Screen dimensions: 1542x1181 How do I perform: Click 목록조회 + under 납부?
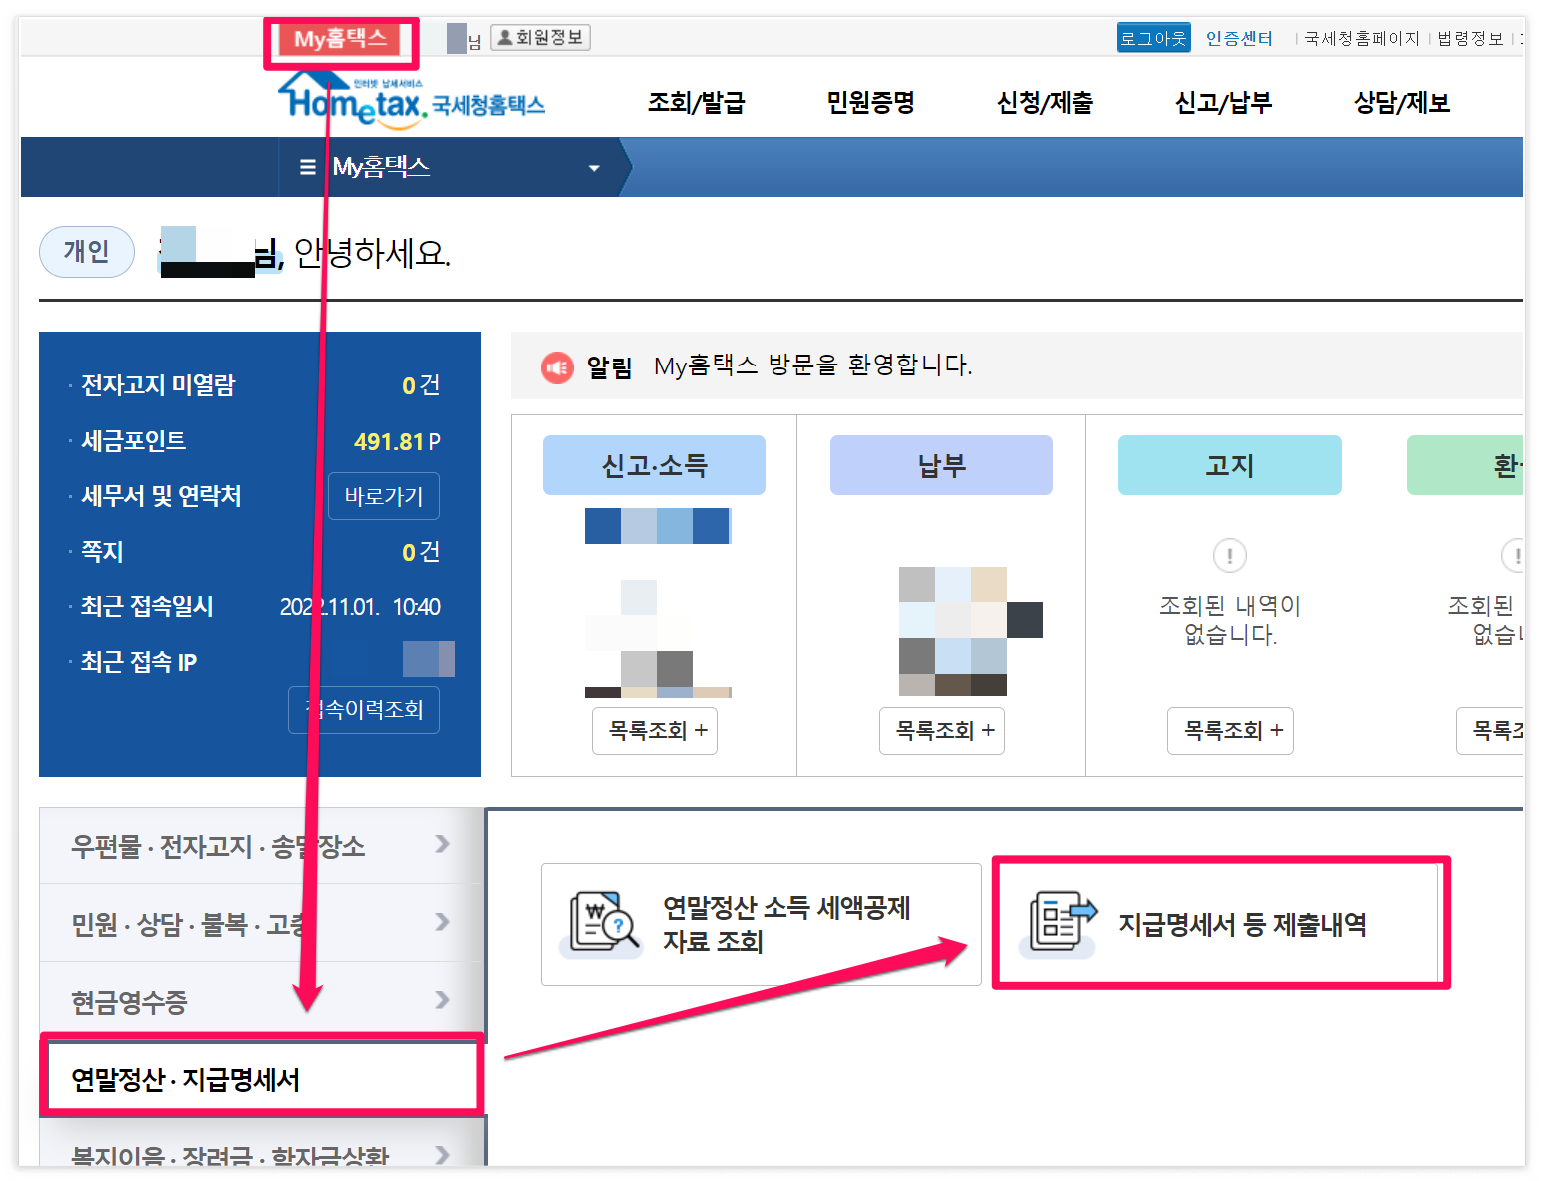[x=942, y=731]
